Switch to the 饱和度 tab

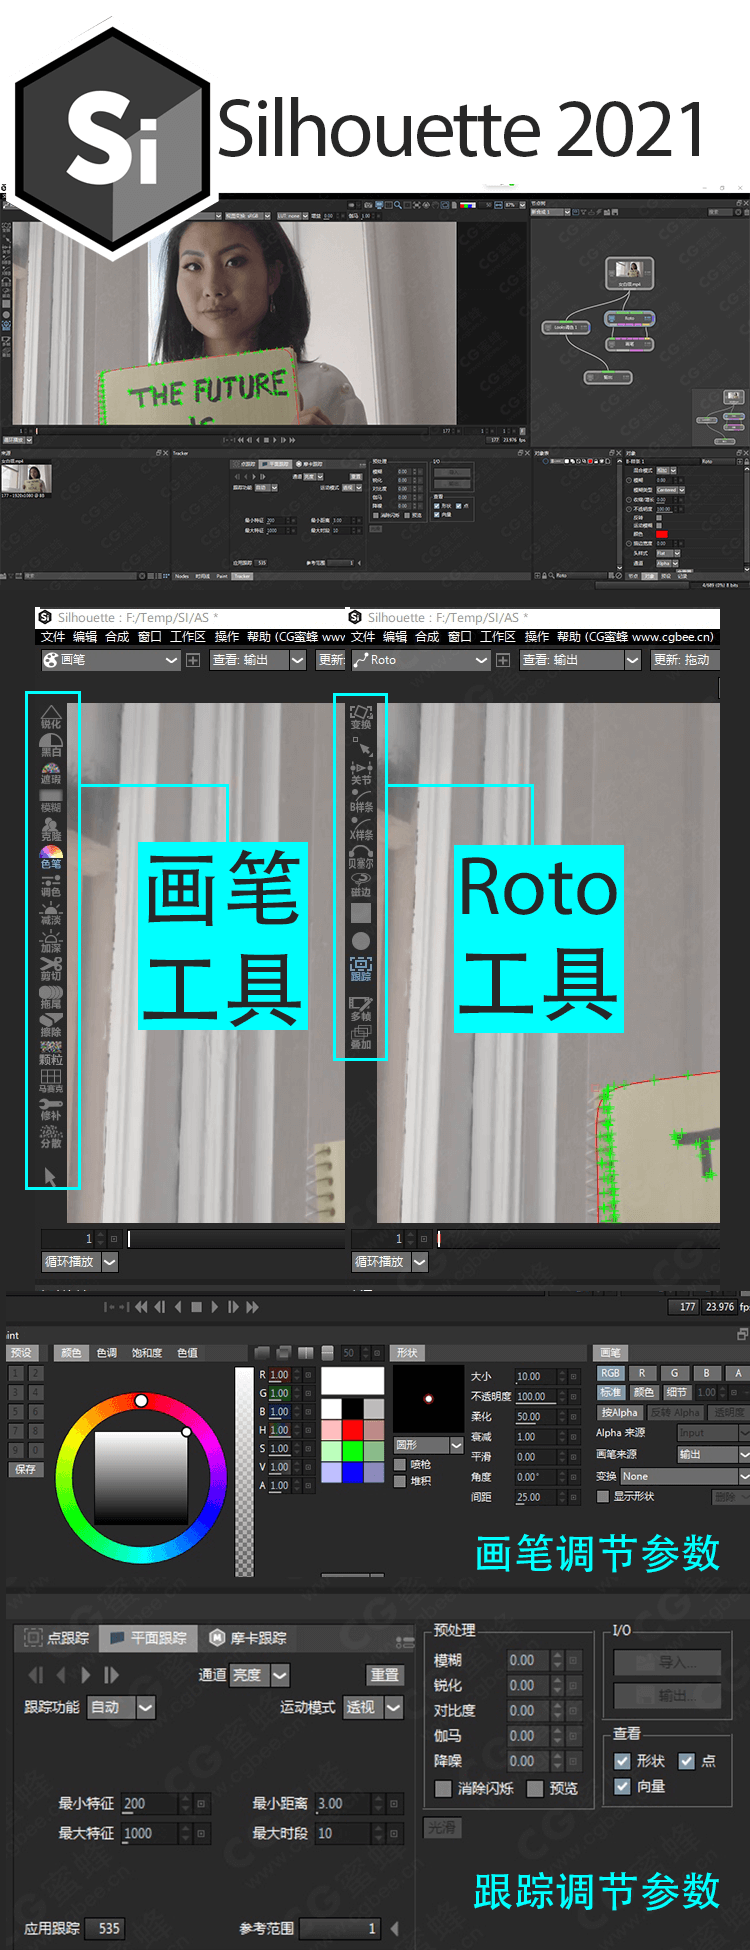tap(147, 1353)
